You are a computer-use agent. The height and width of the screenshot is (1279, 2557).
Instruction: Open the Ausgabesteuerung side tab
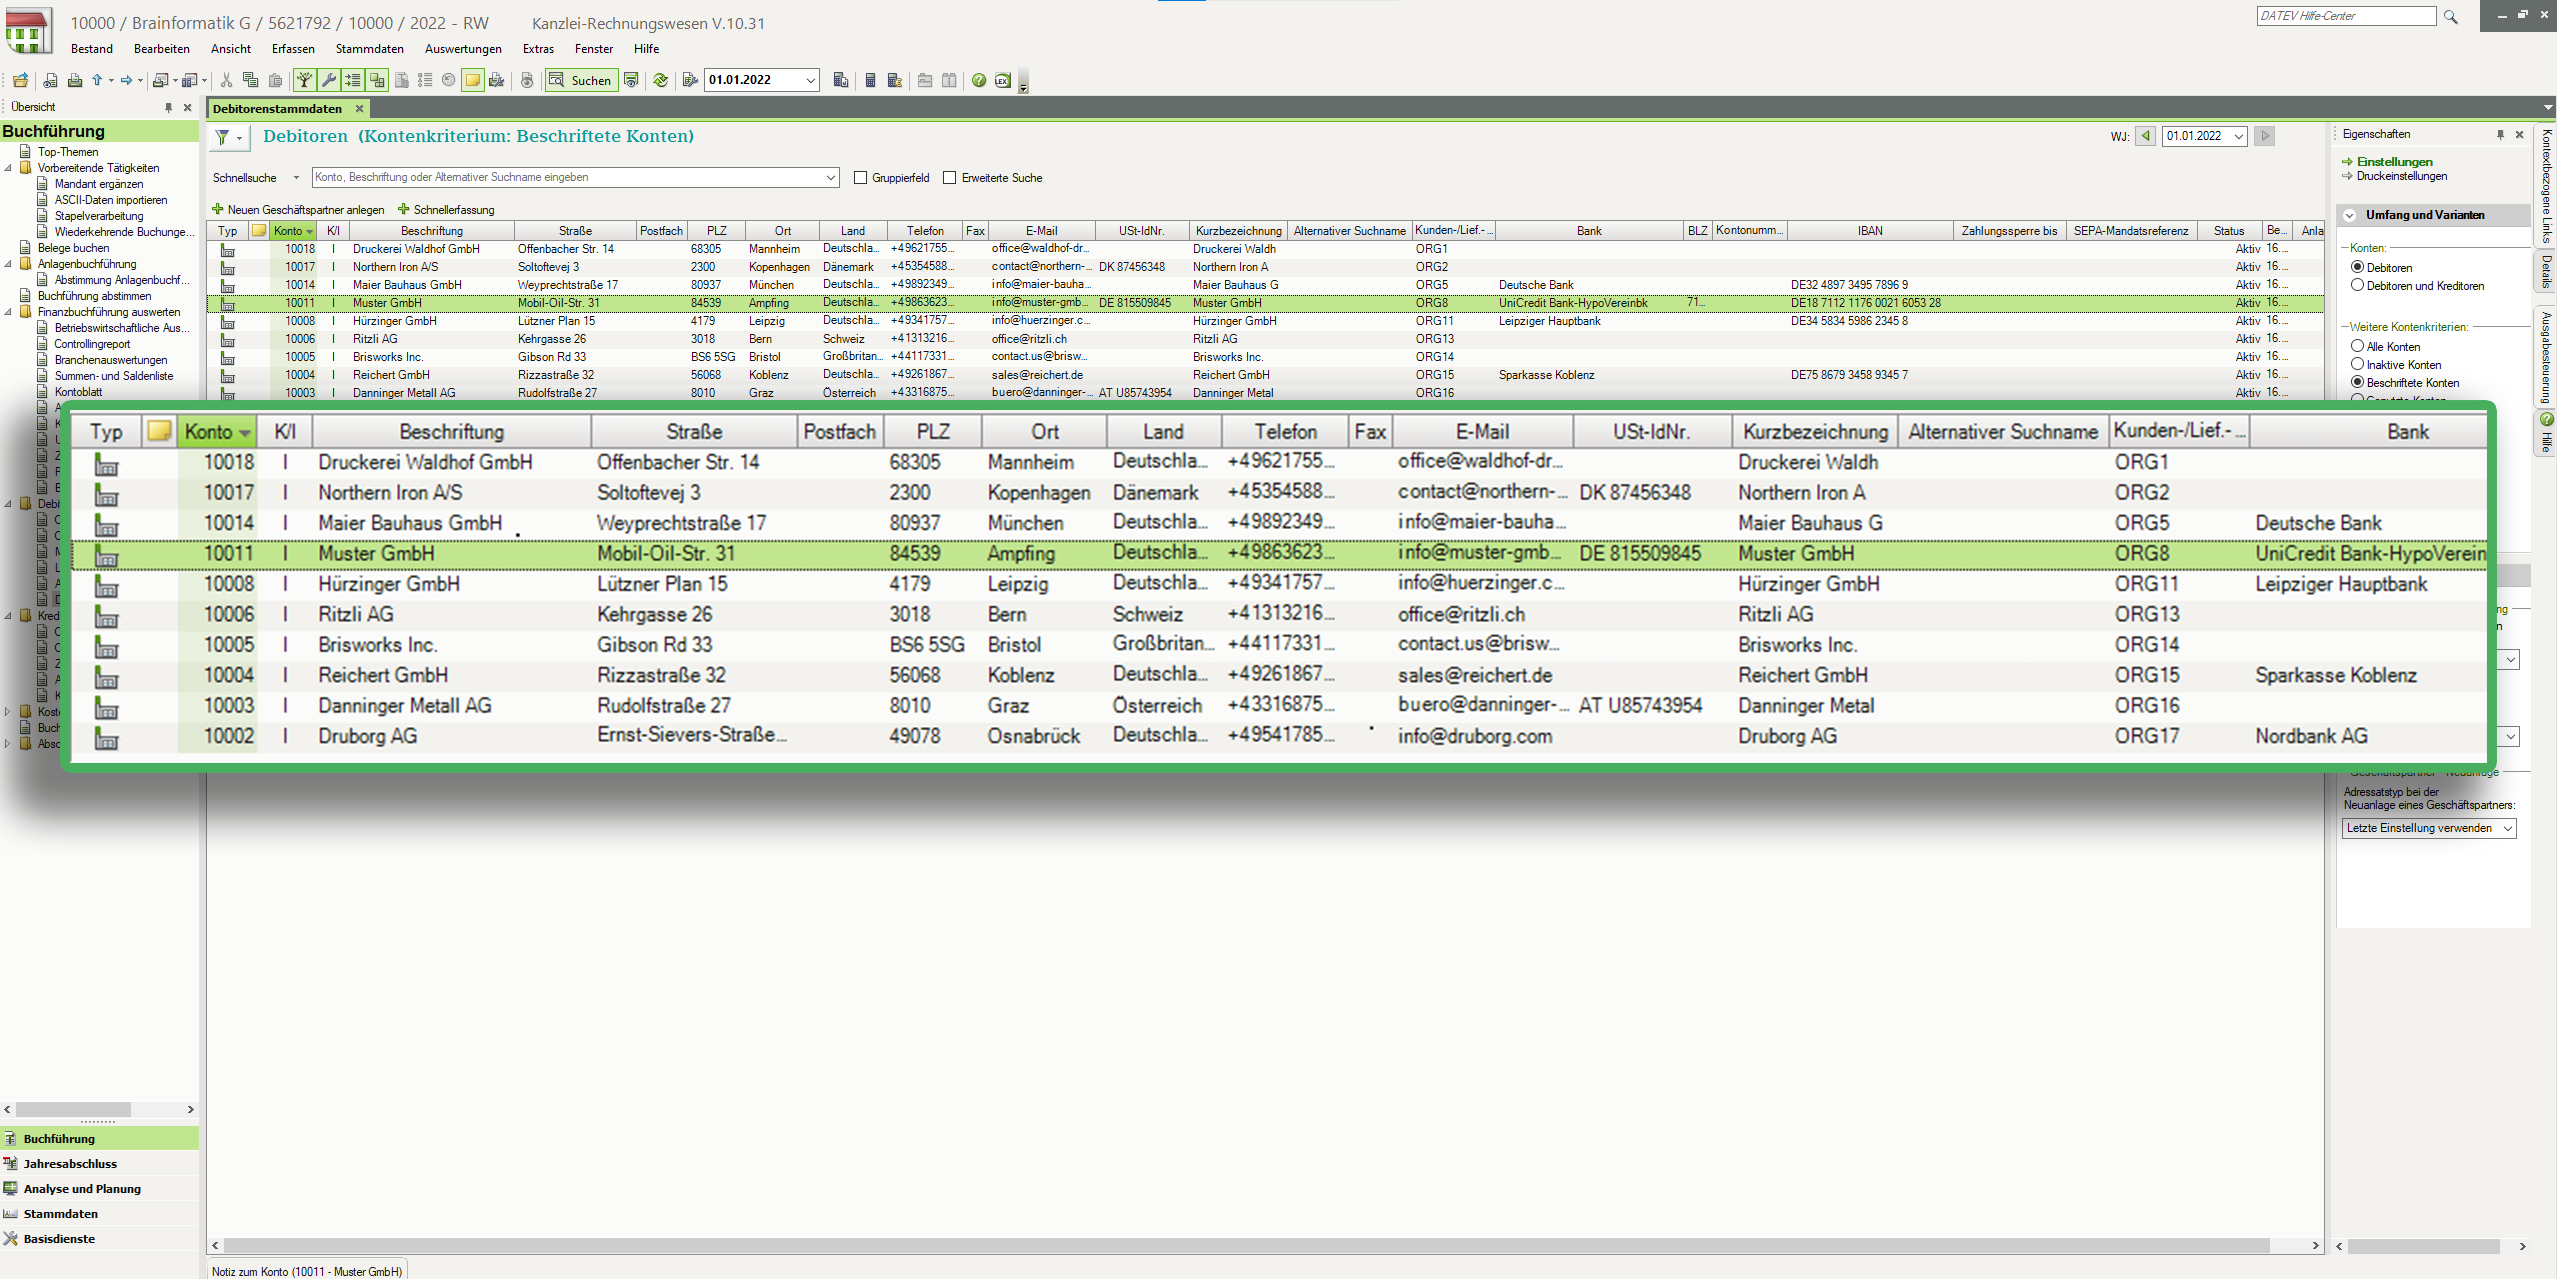pyautogui.click(x=2546, y=357)
